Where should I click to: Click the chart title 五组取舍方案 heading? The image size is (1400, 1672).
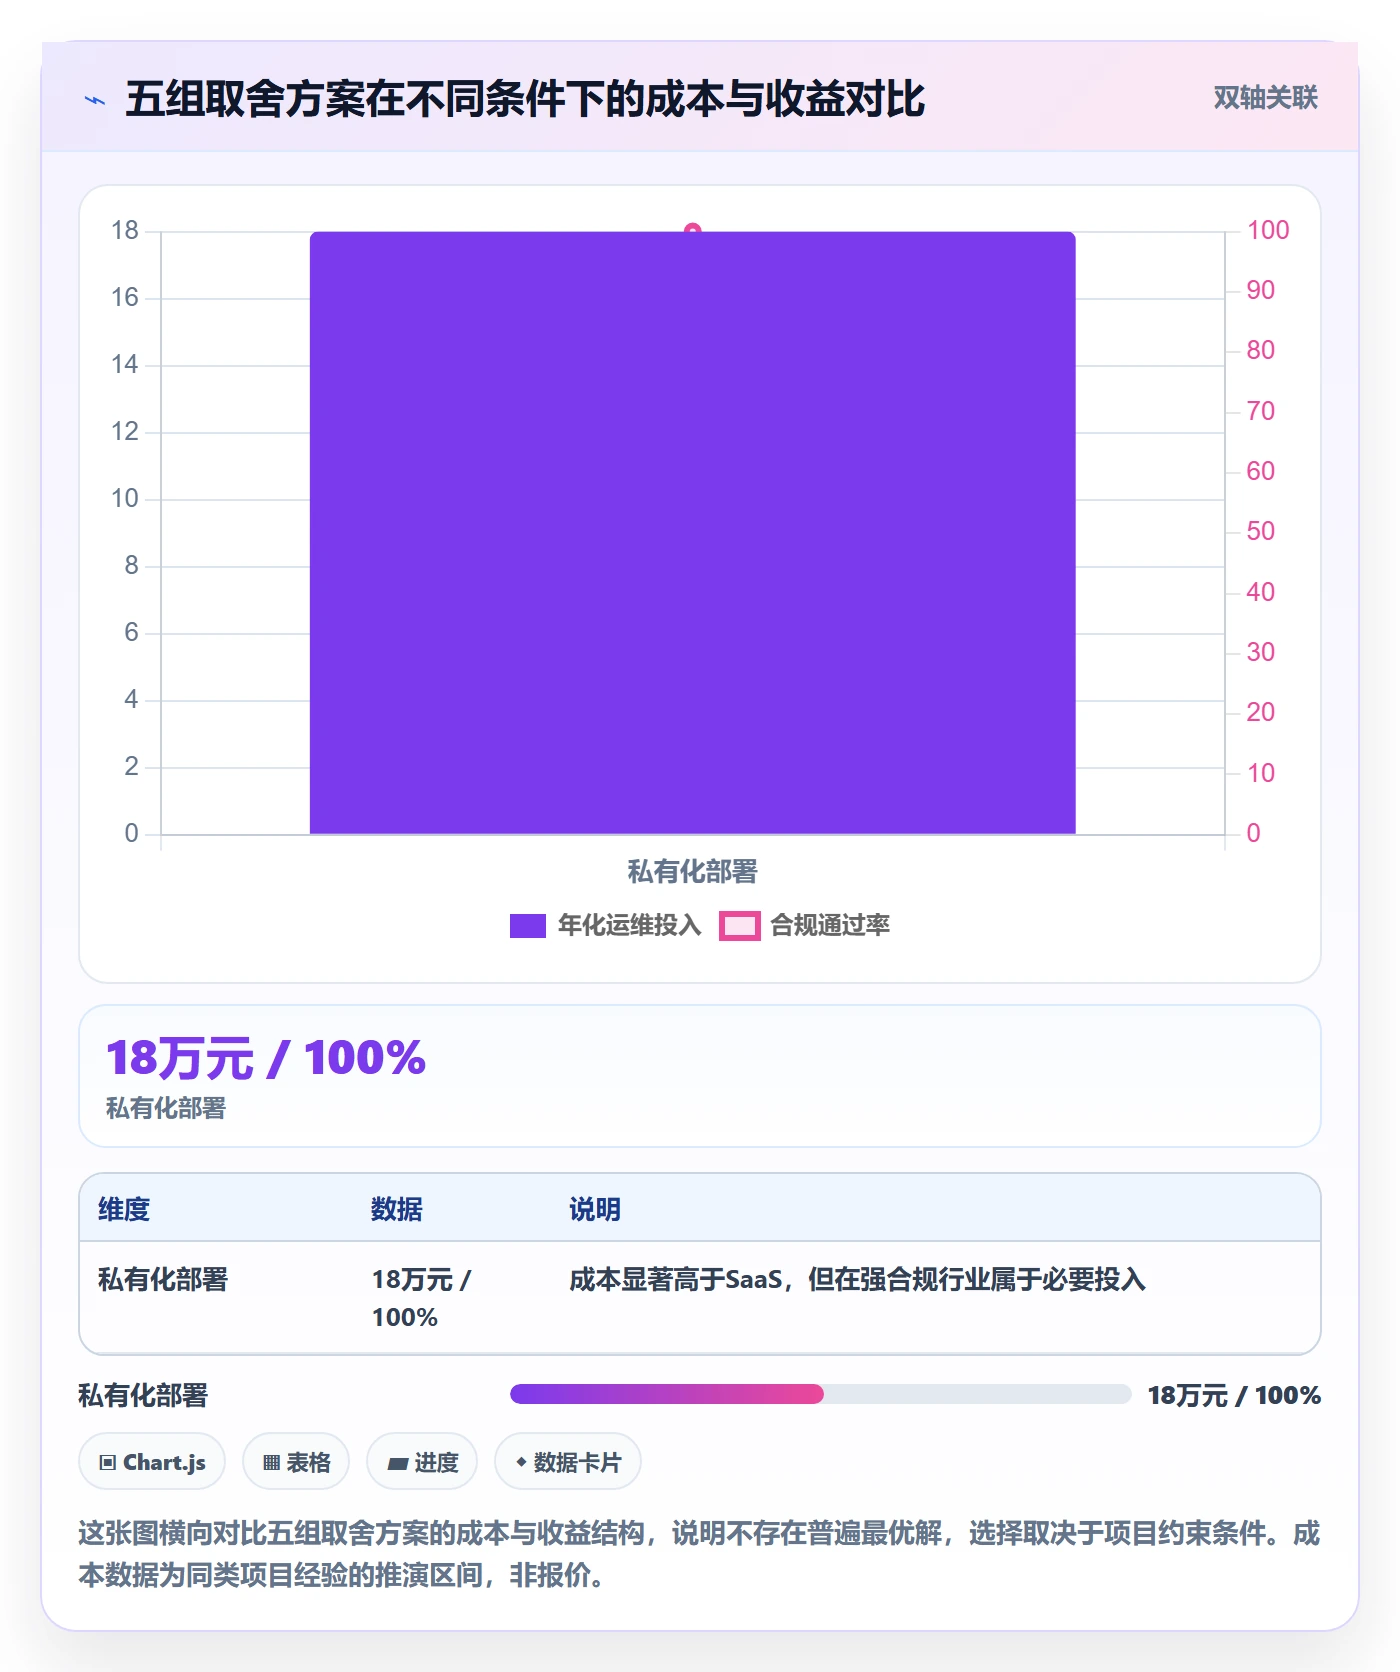tap(525, 99)
